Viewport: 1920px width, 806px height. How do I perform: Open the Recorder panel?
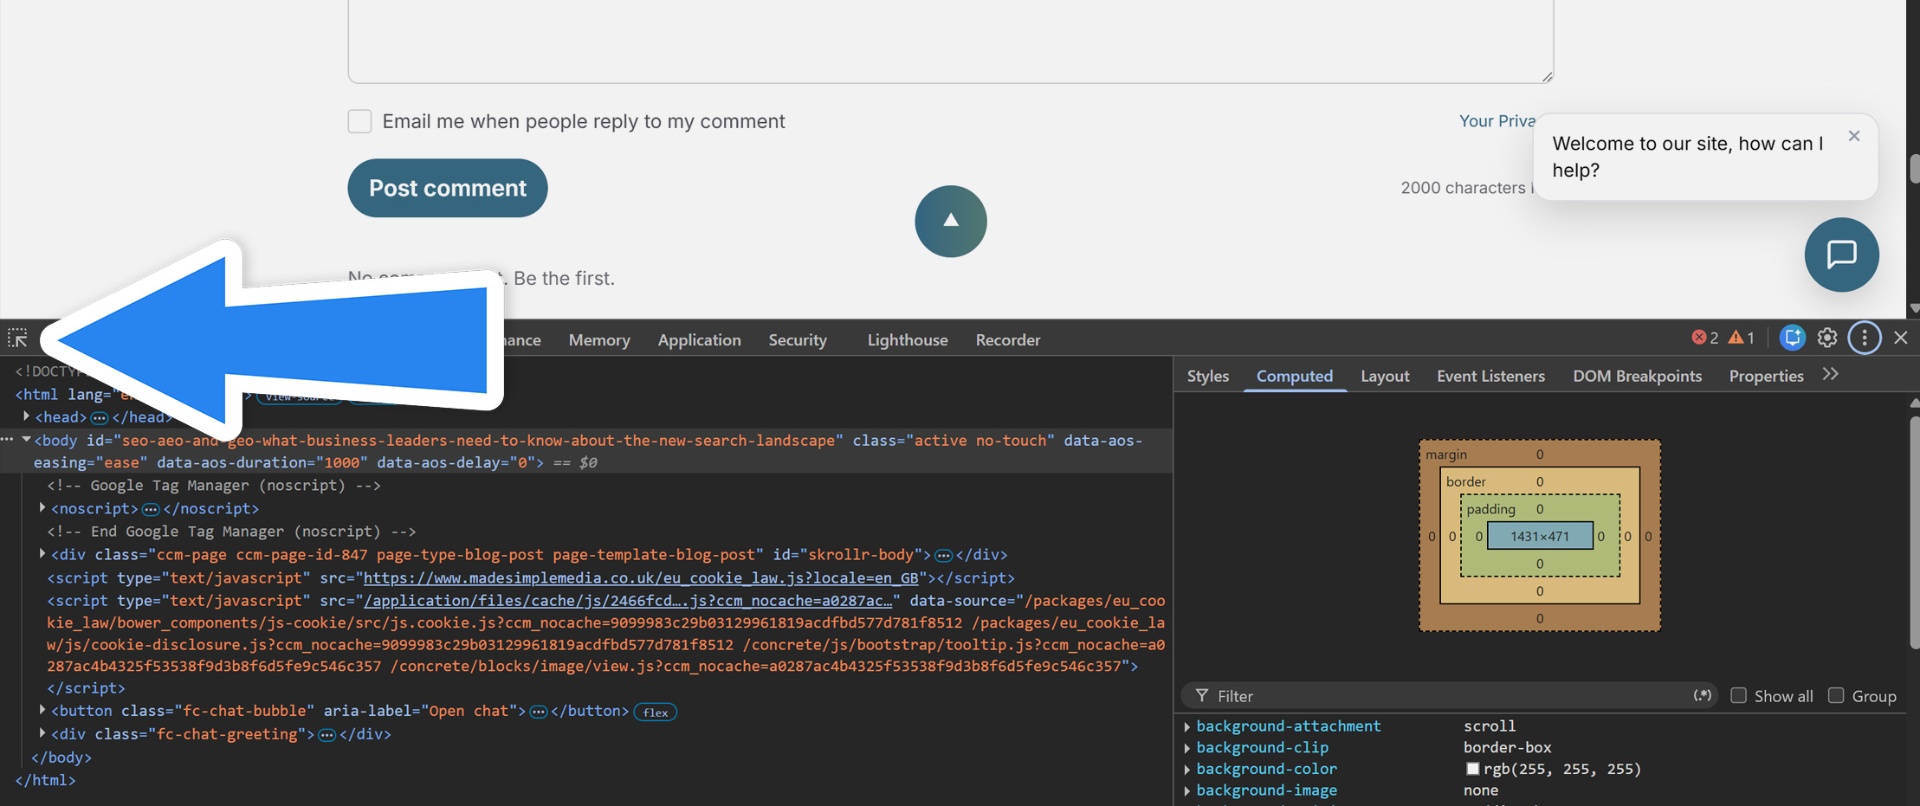(x=1008, y=340)
